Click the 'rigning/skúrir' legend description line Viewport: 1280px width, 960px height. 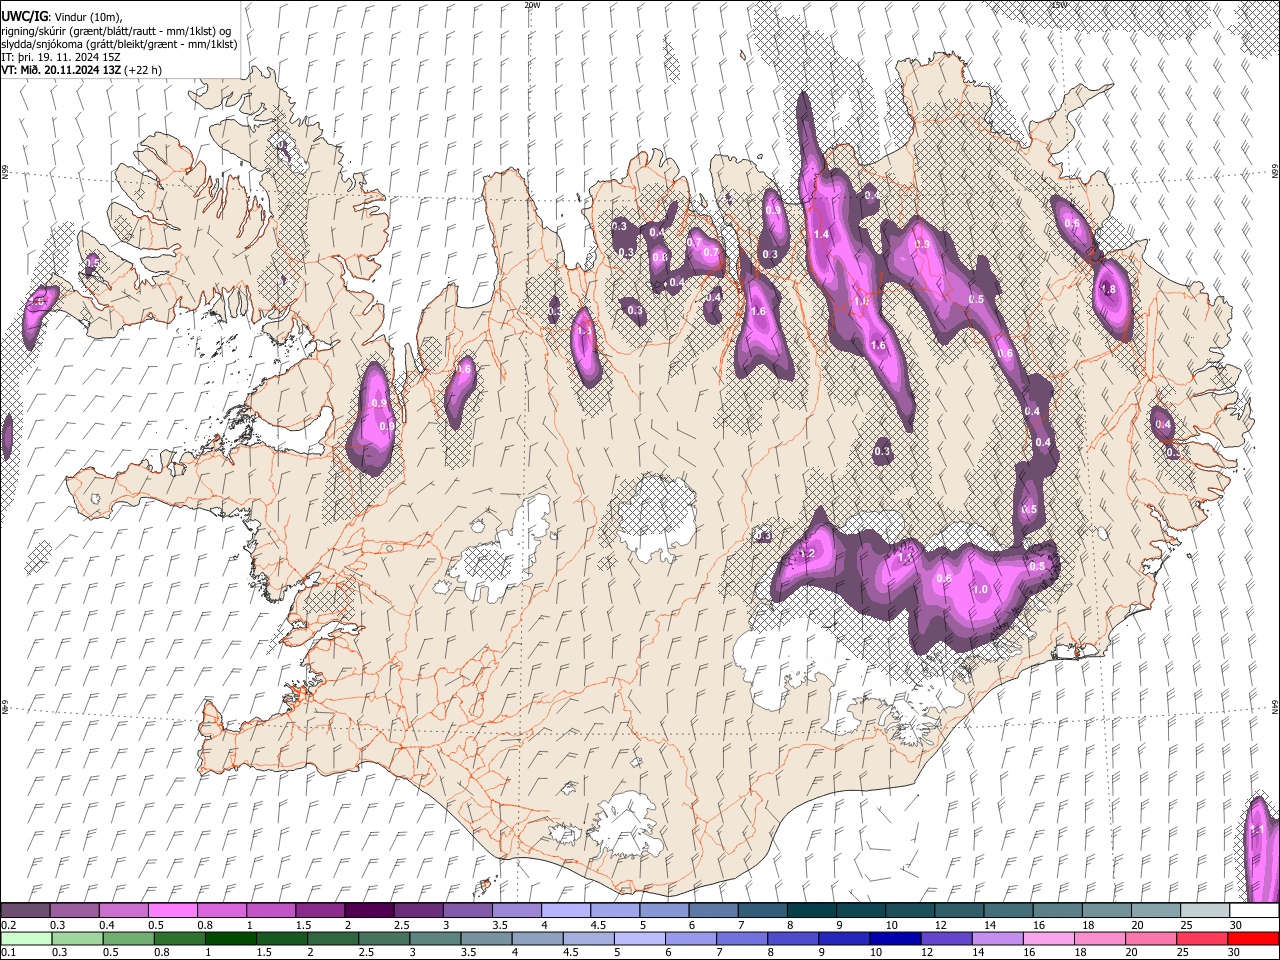115,31
